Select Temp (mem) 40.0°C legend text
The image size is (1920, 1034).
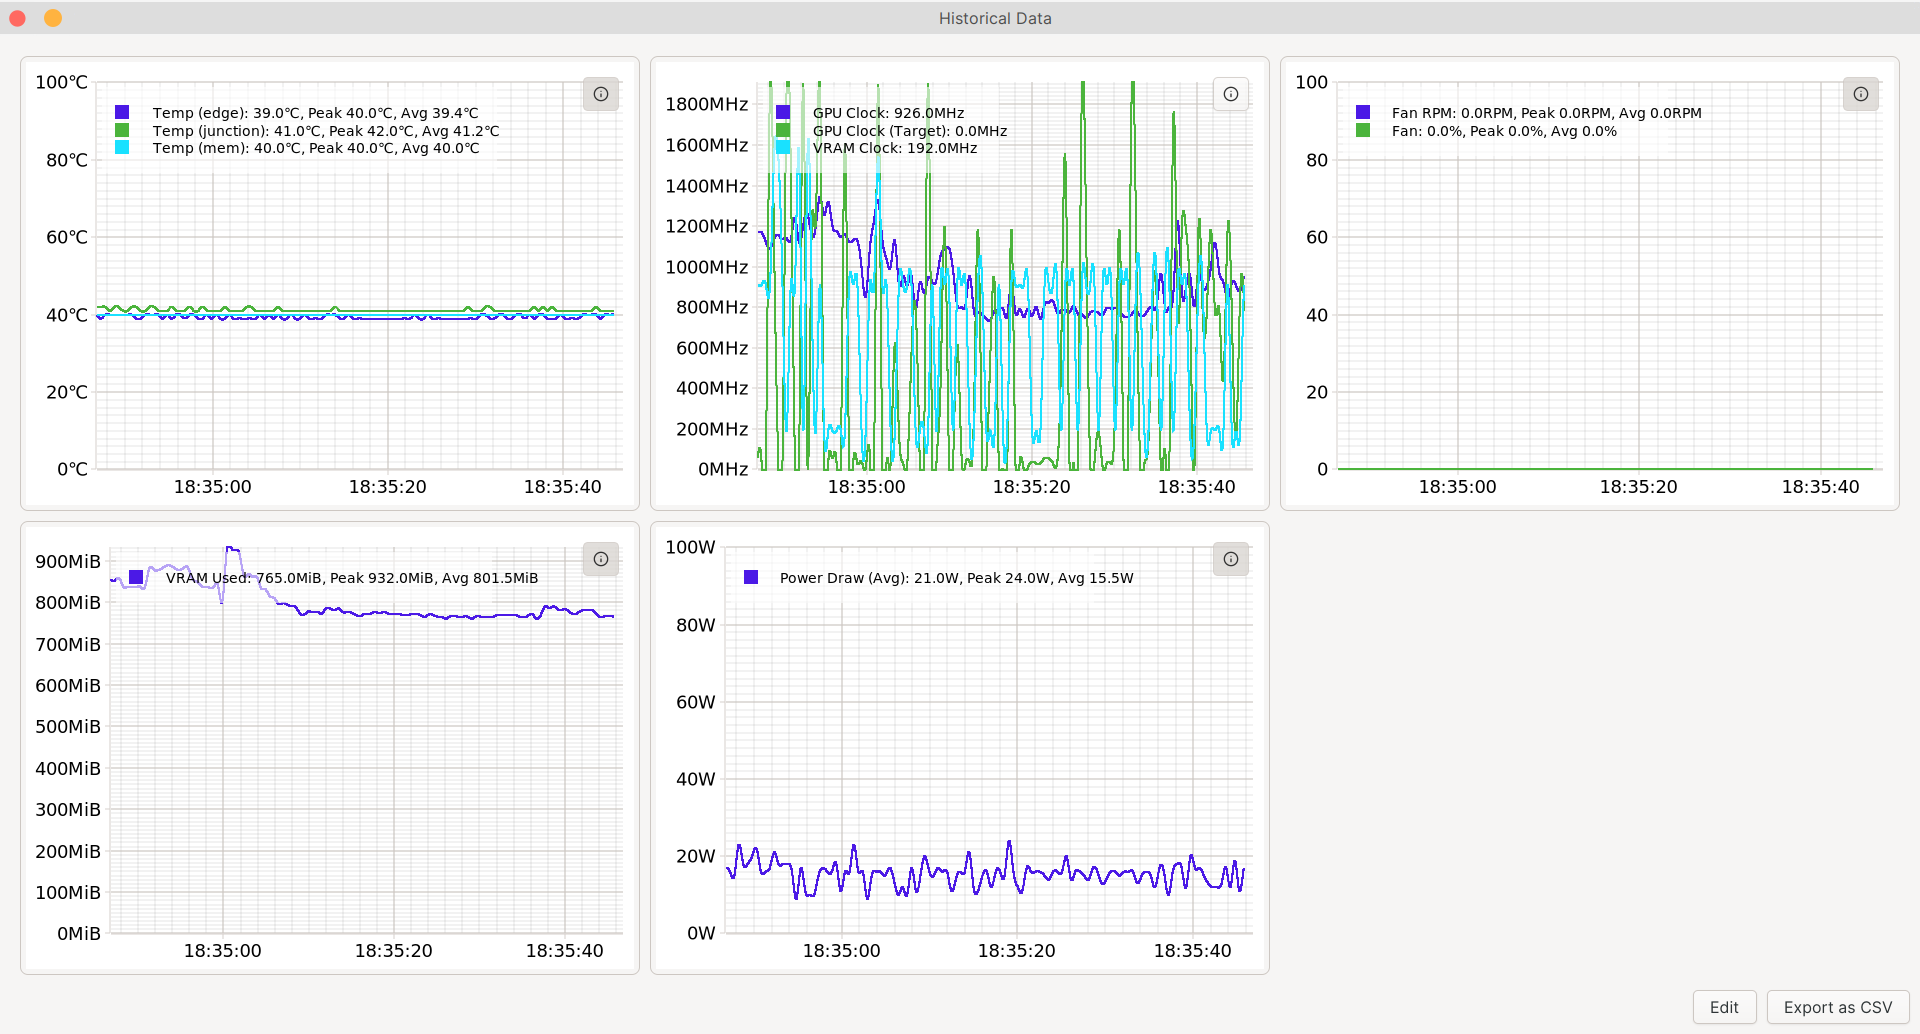316,148
